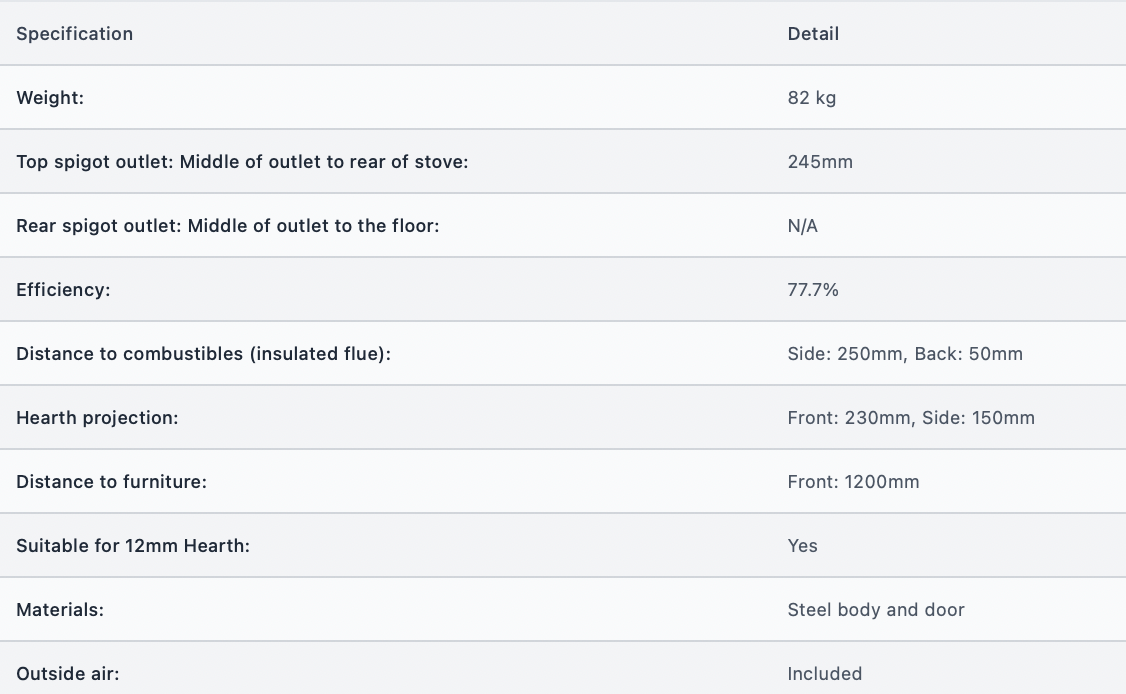Select Distance to furniture label
The height and width of the screenshot is (694, 1126).
point(111,481)
